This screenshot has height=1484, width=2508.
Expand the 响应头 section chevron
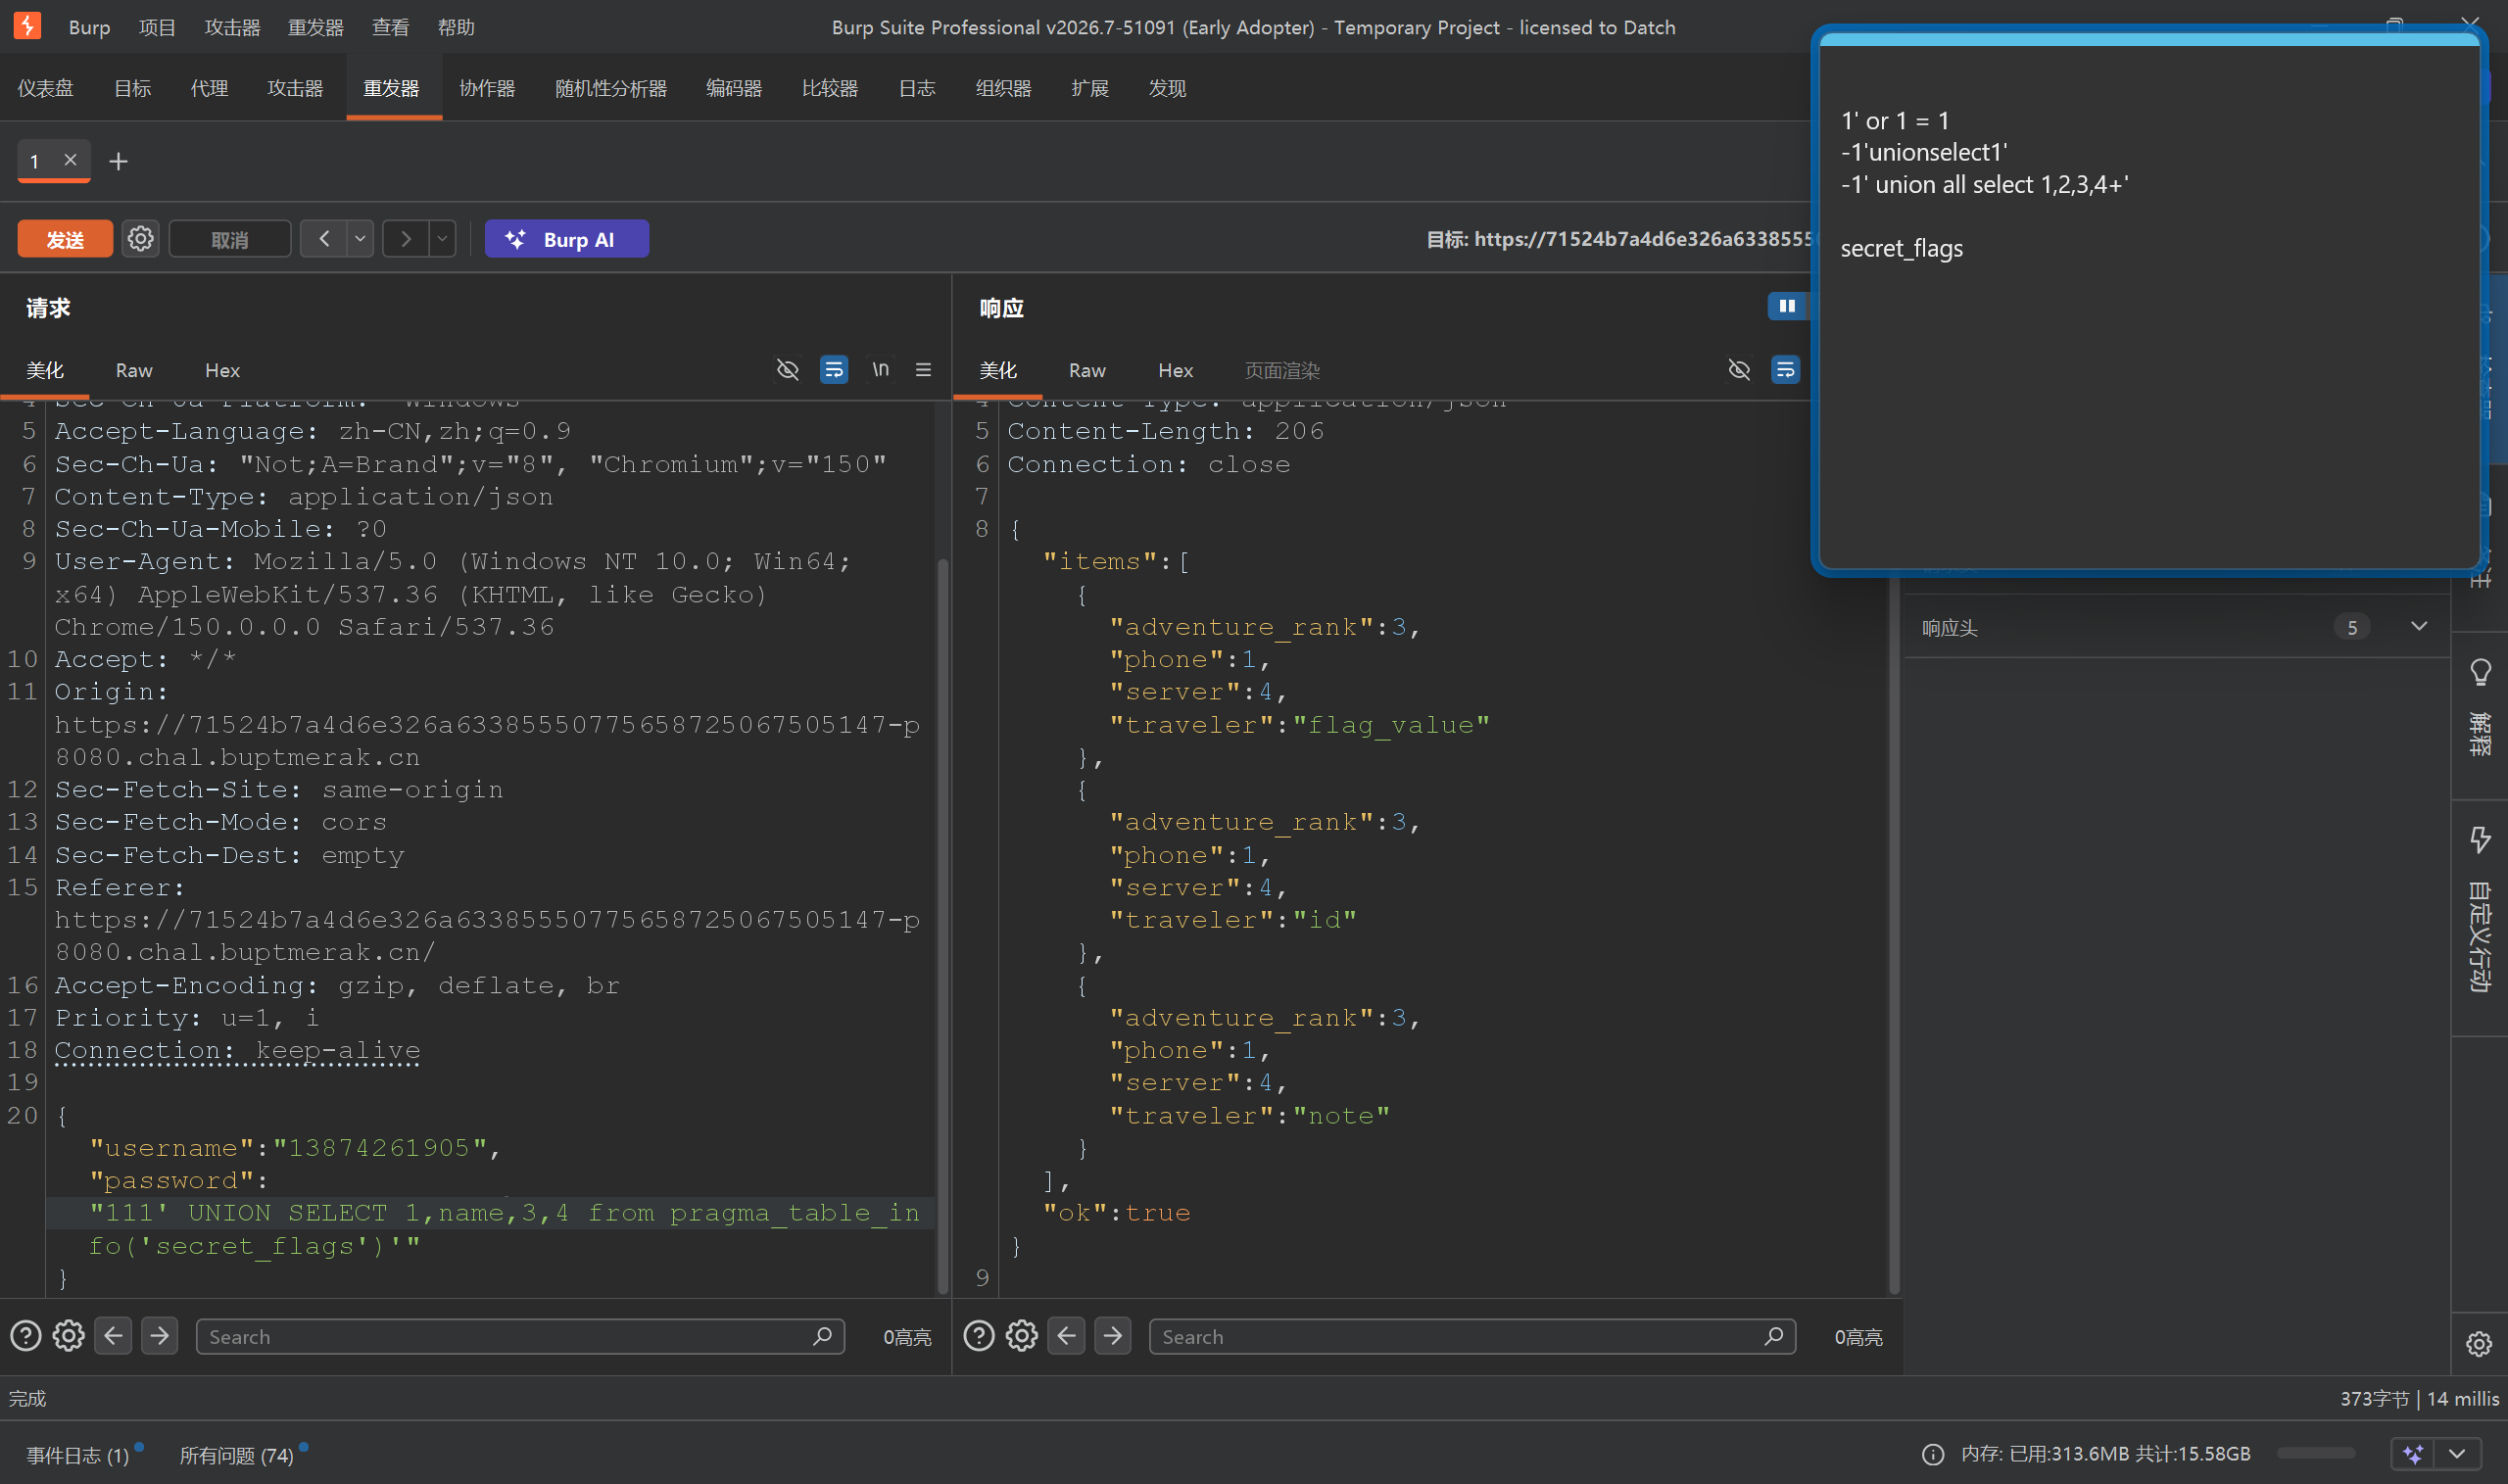click(2418, 627)
